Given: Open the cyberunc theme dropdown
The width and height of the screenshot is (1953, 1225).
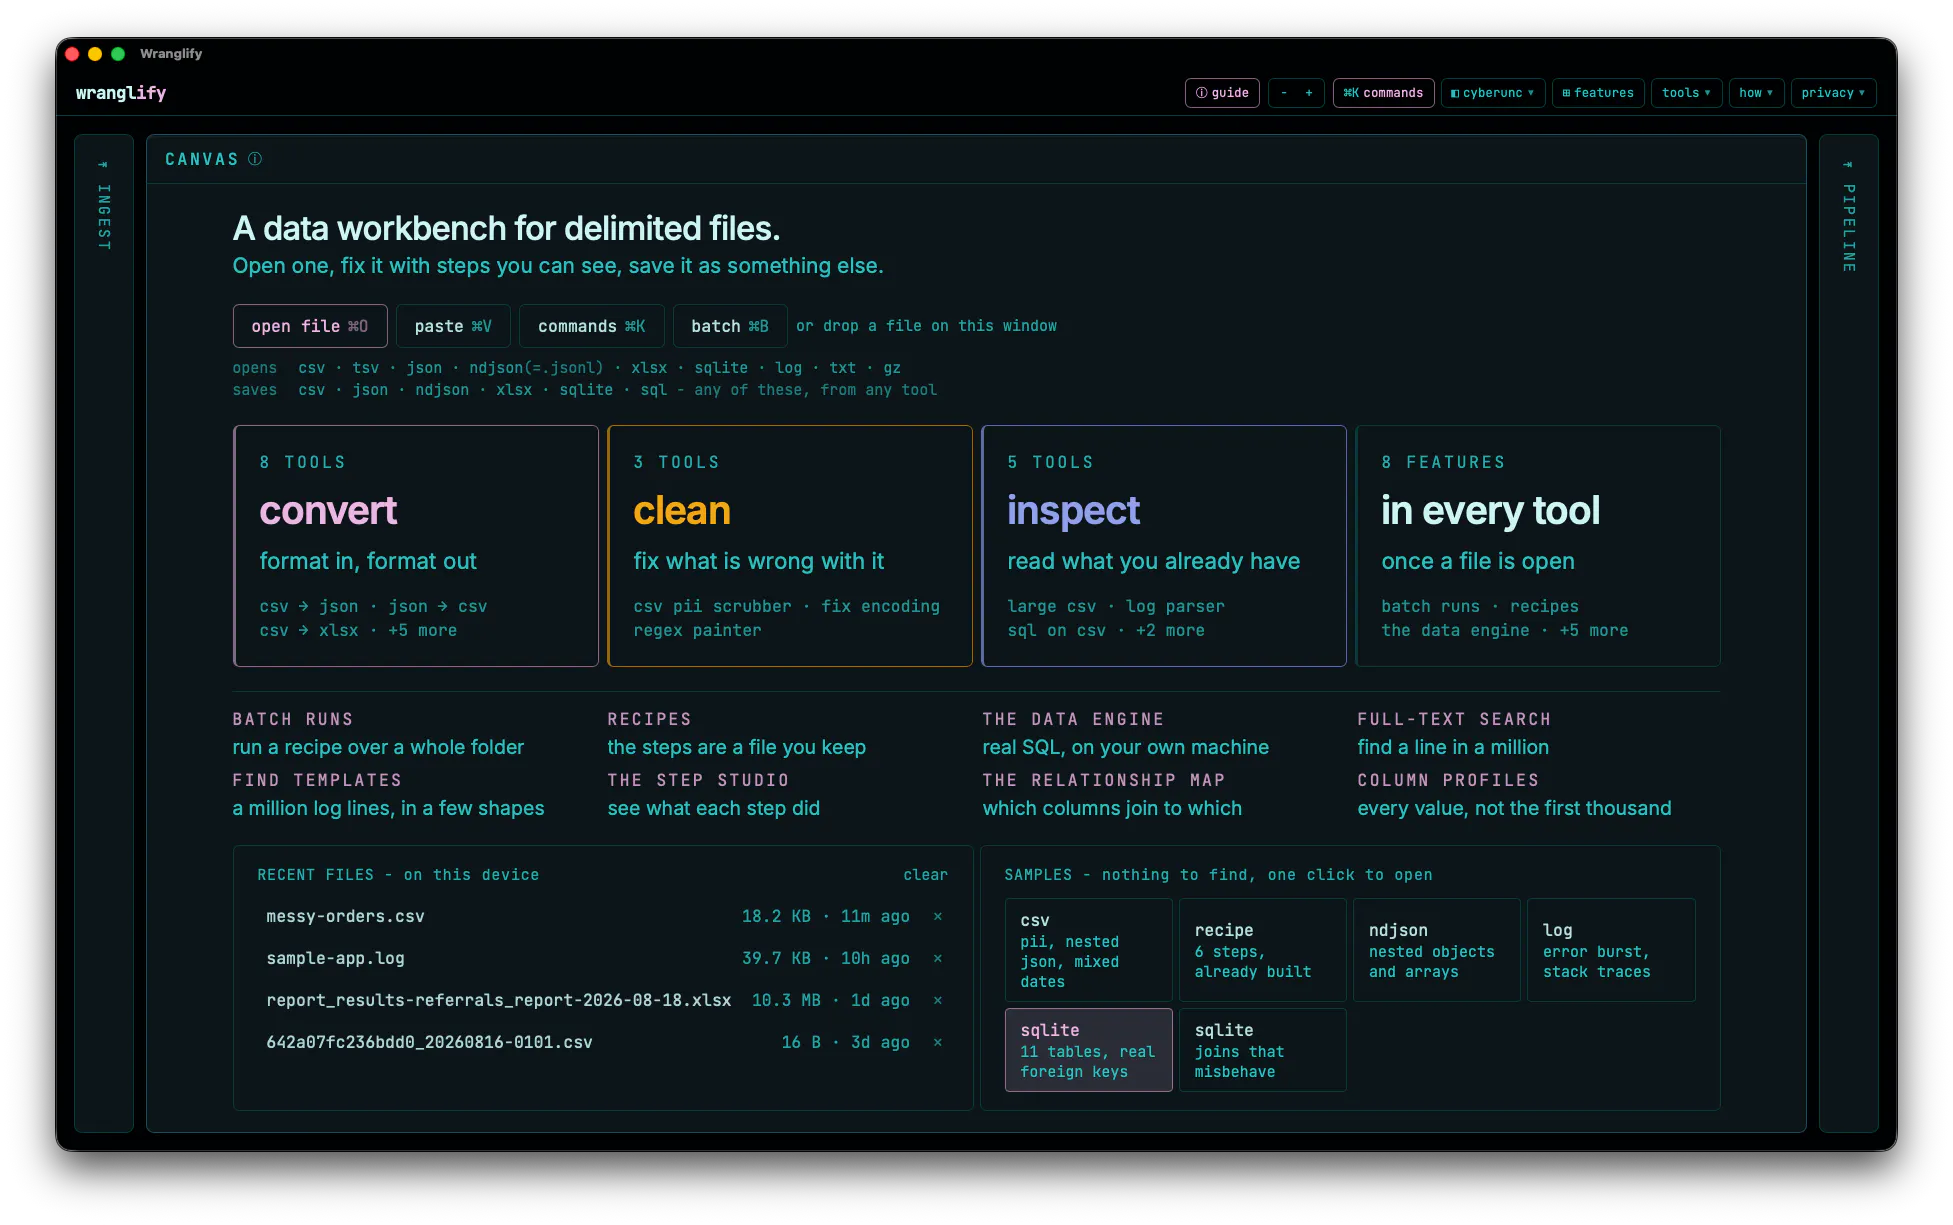Looking at the screenshot, I should coord(1492,93).
